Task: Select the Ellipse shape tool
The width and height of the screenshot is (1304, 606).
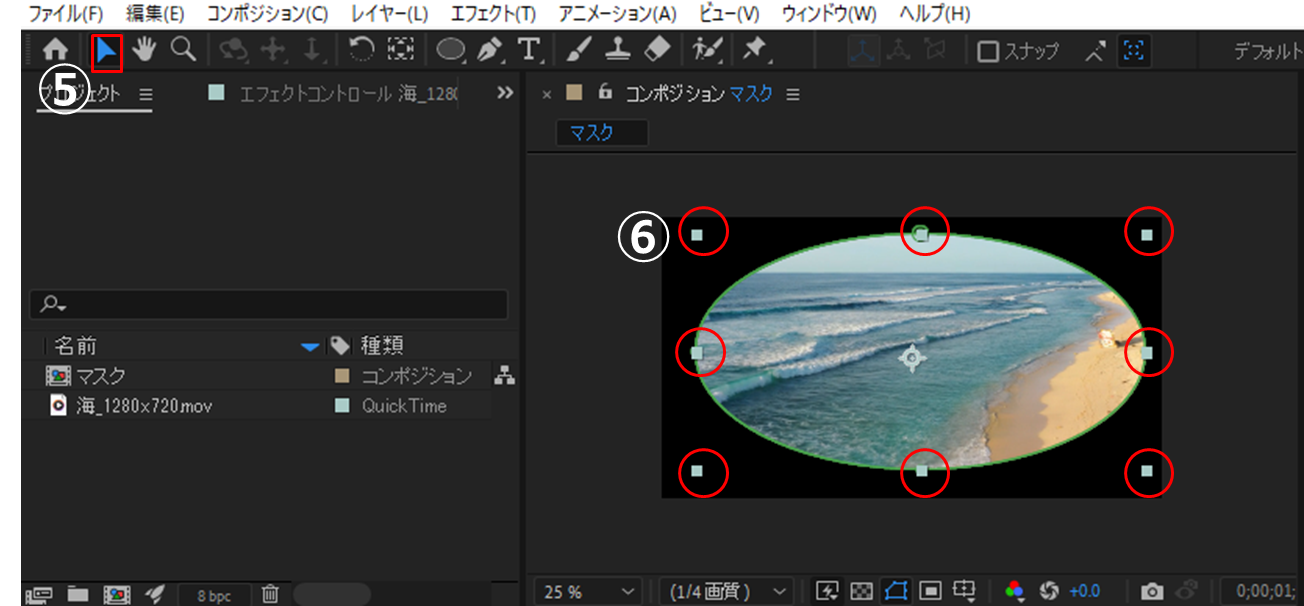Action: coord(451,50)
